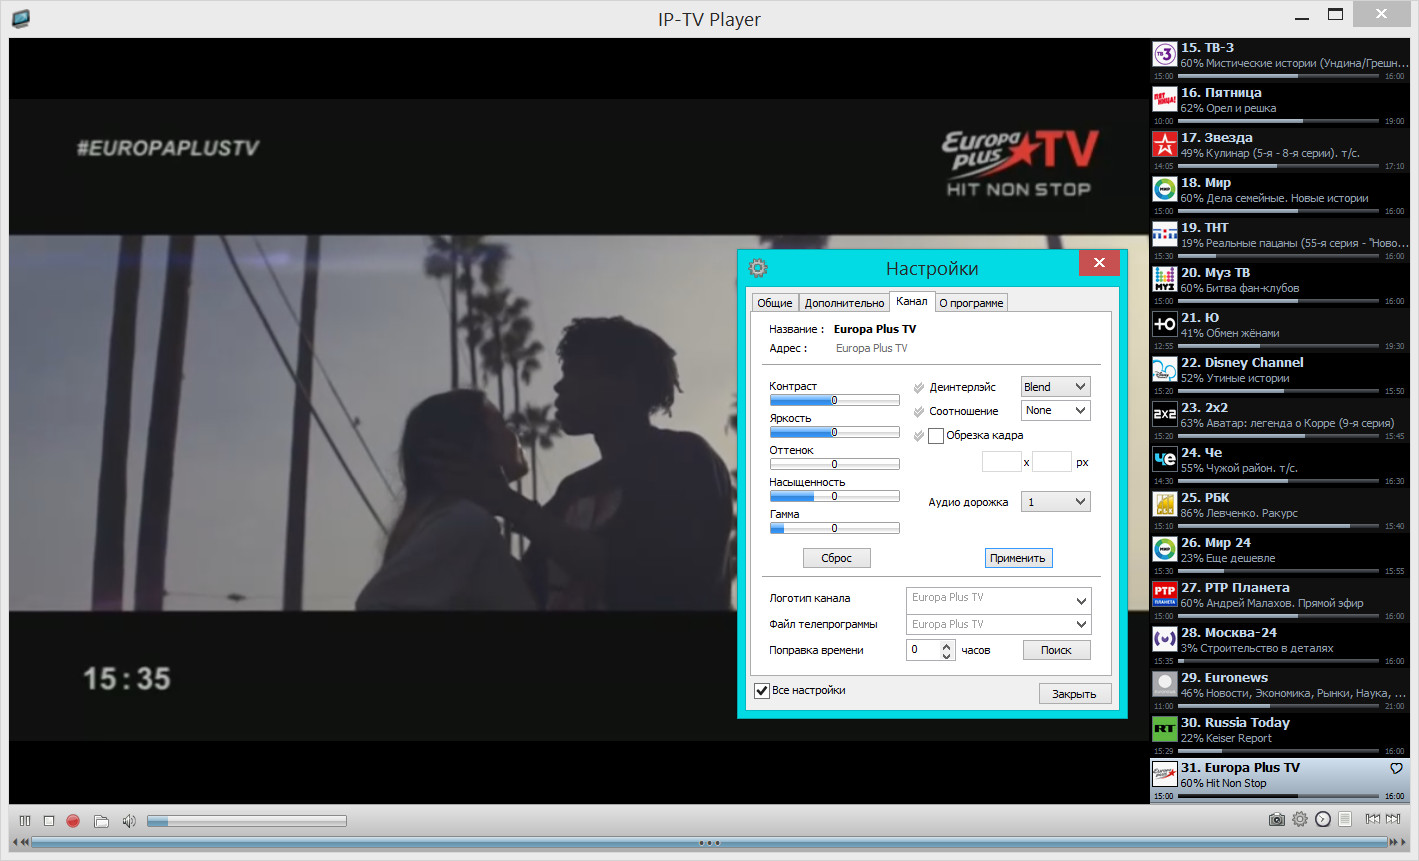The image size is (1419, 861).
Task: Open the Аудио дорожка dropdown
Action: click(x=1055, y=502)
